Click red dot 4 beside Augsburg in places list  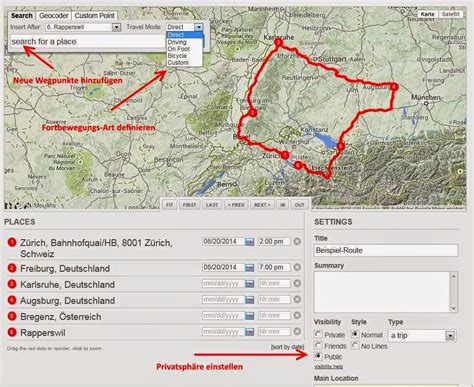[12, 300]
